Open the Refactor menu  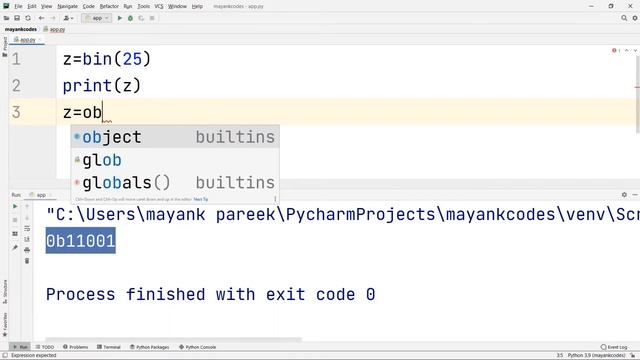click(x=109, y=7)
